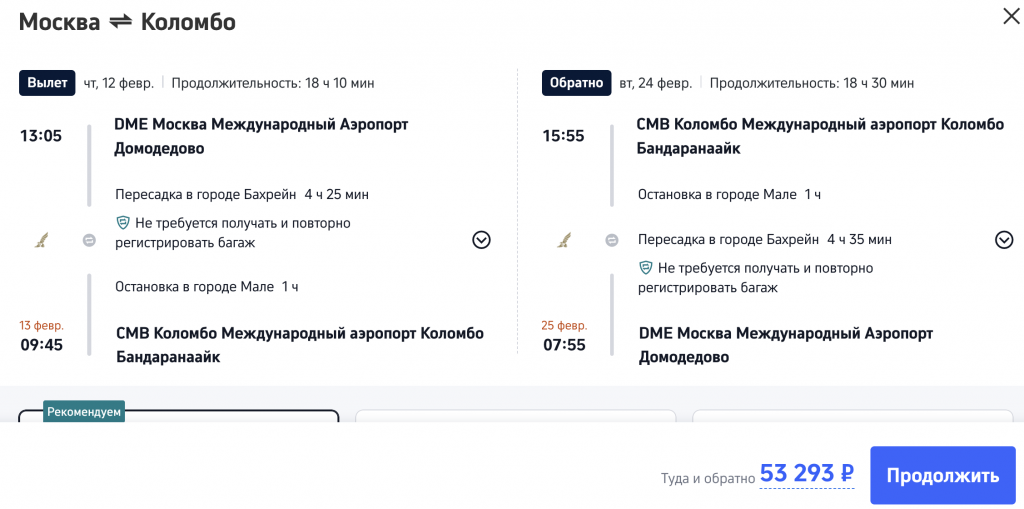Click the airline logo on the return flight
The height and width of the screenshot is (509, 1024).
[566, 240]
